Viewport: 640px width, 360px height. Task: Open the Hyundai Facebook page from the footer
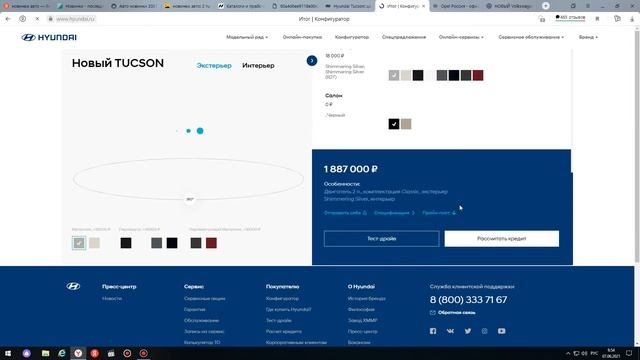tap(433, 331)
